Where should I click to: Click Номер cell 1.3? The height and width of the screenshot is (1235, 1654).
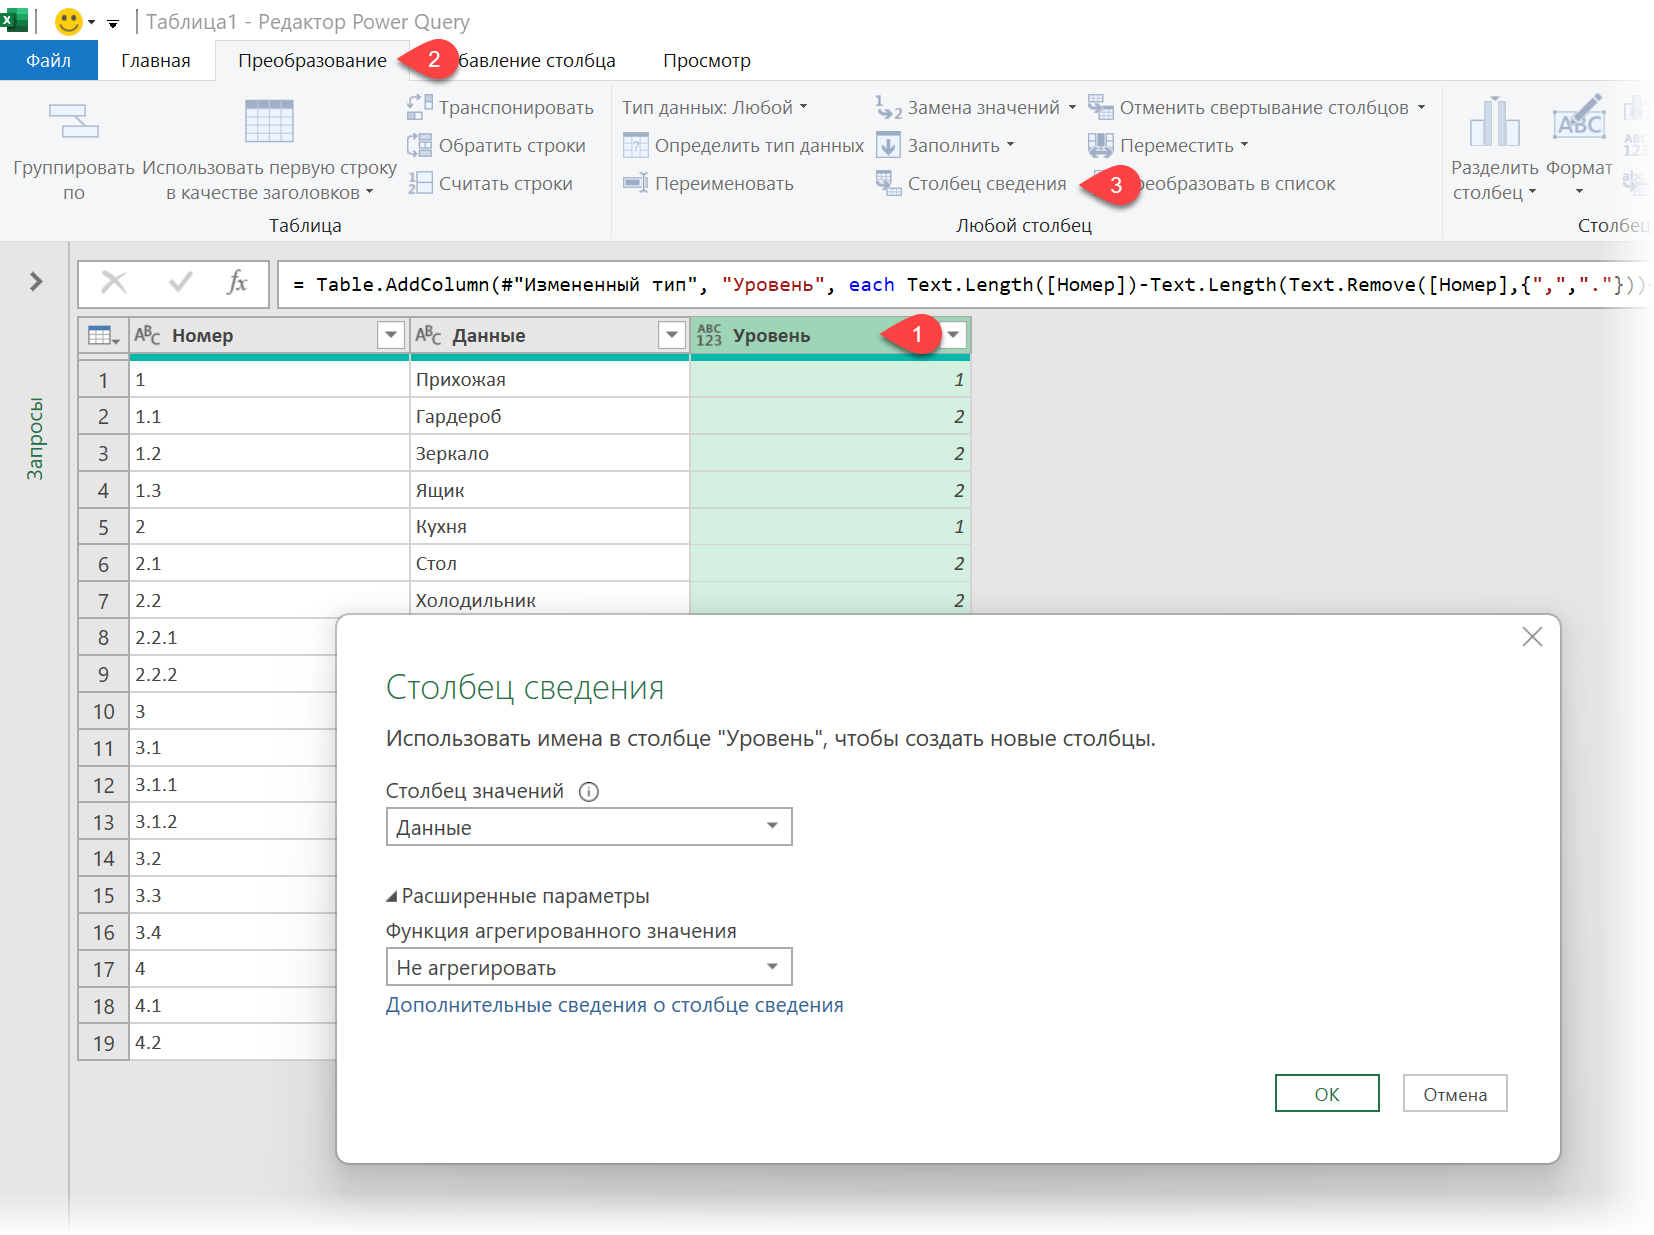point(269,490)
